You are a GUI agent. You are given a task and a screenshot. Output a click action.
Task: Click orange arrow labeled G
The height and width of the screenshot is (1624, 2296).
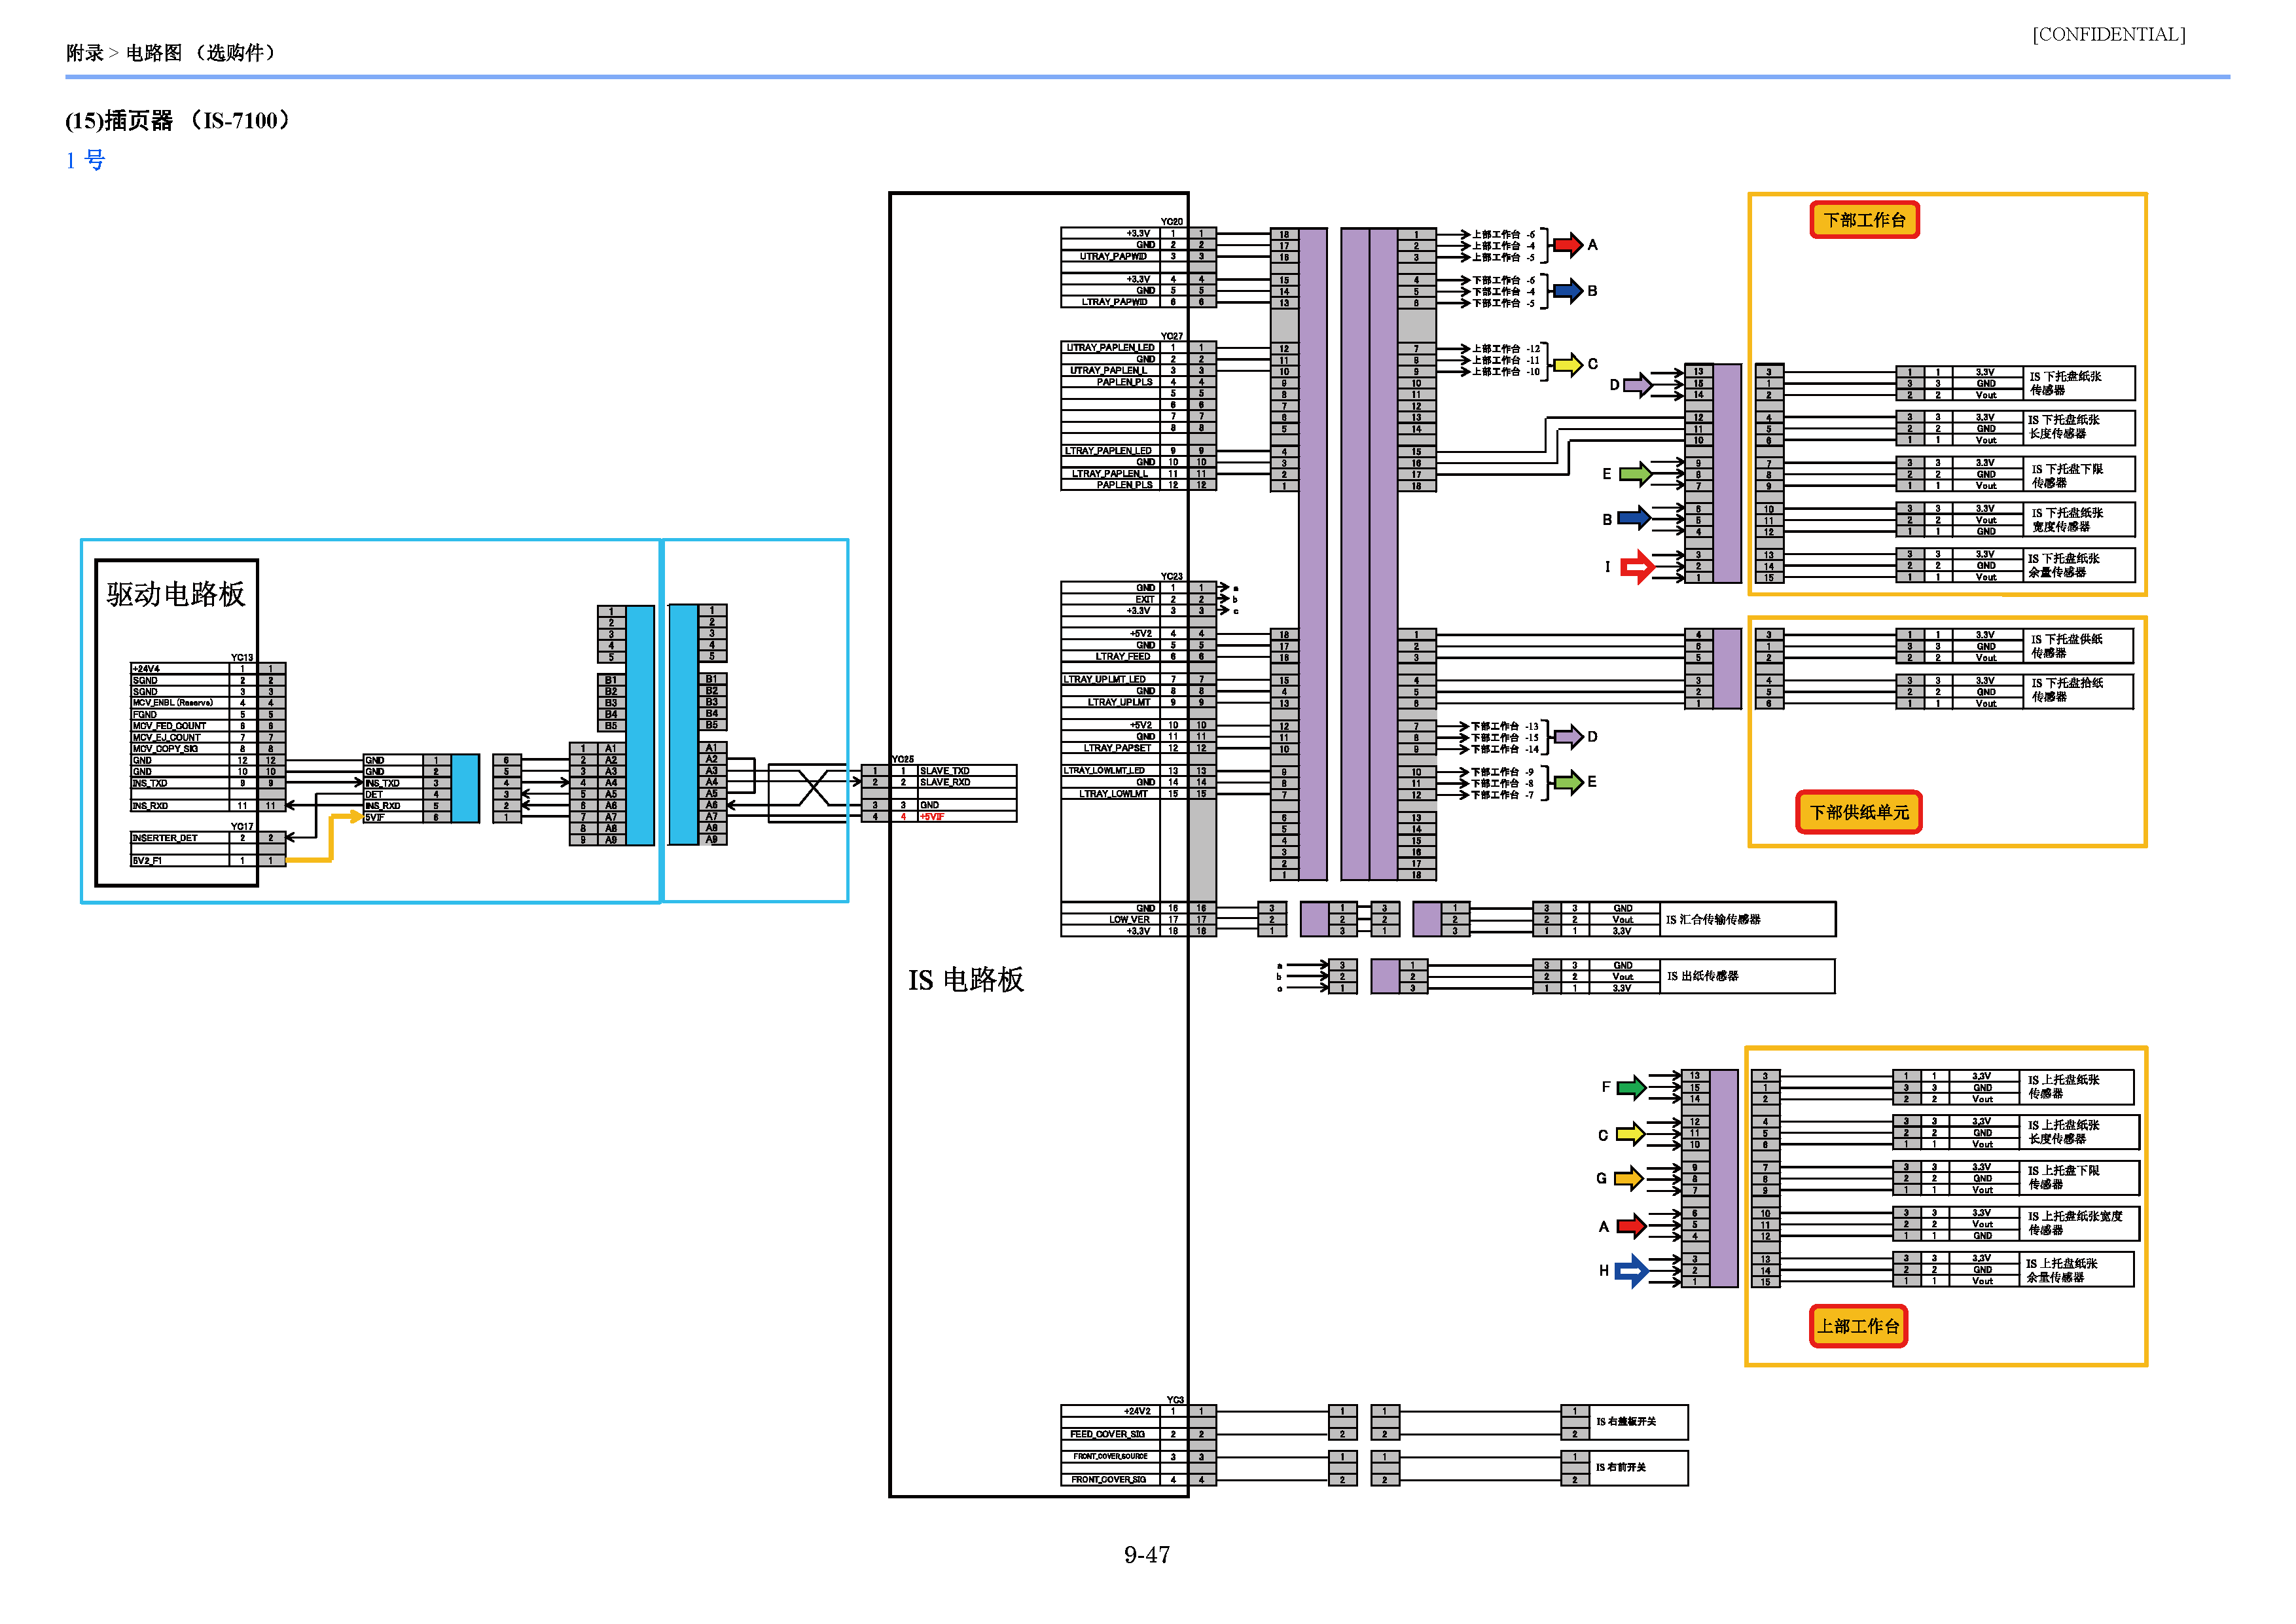pyautogui.click(x=1629, y=1179)
